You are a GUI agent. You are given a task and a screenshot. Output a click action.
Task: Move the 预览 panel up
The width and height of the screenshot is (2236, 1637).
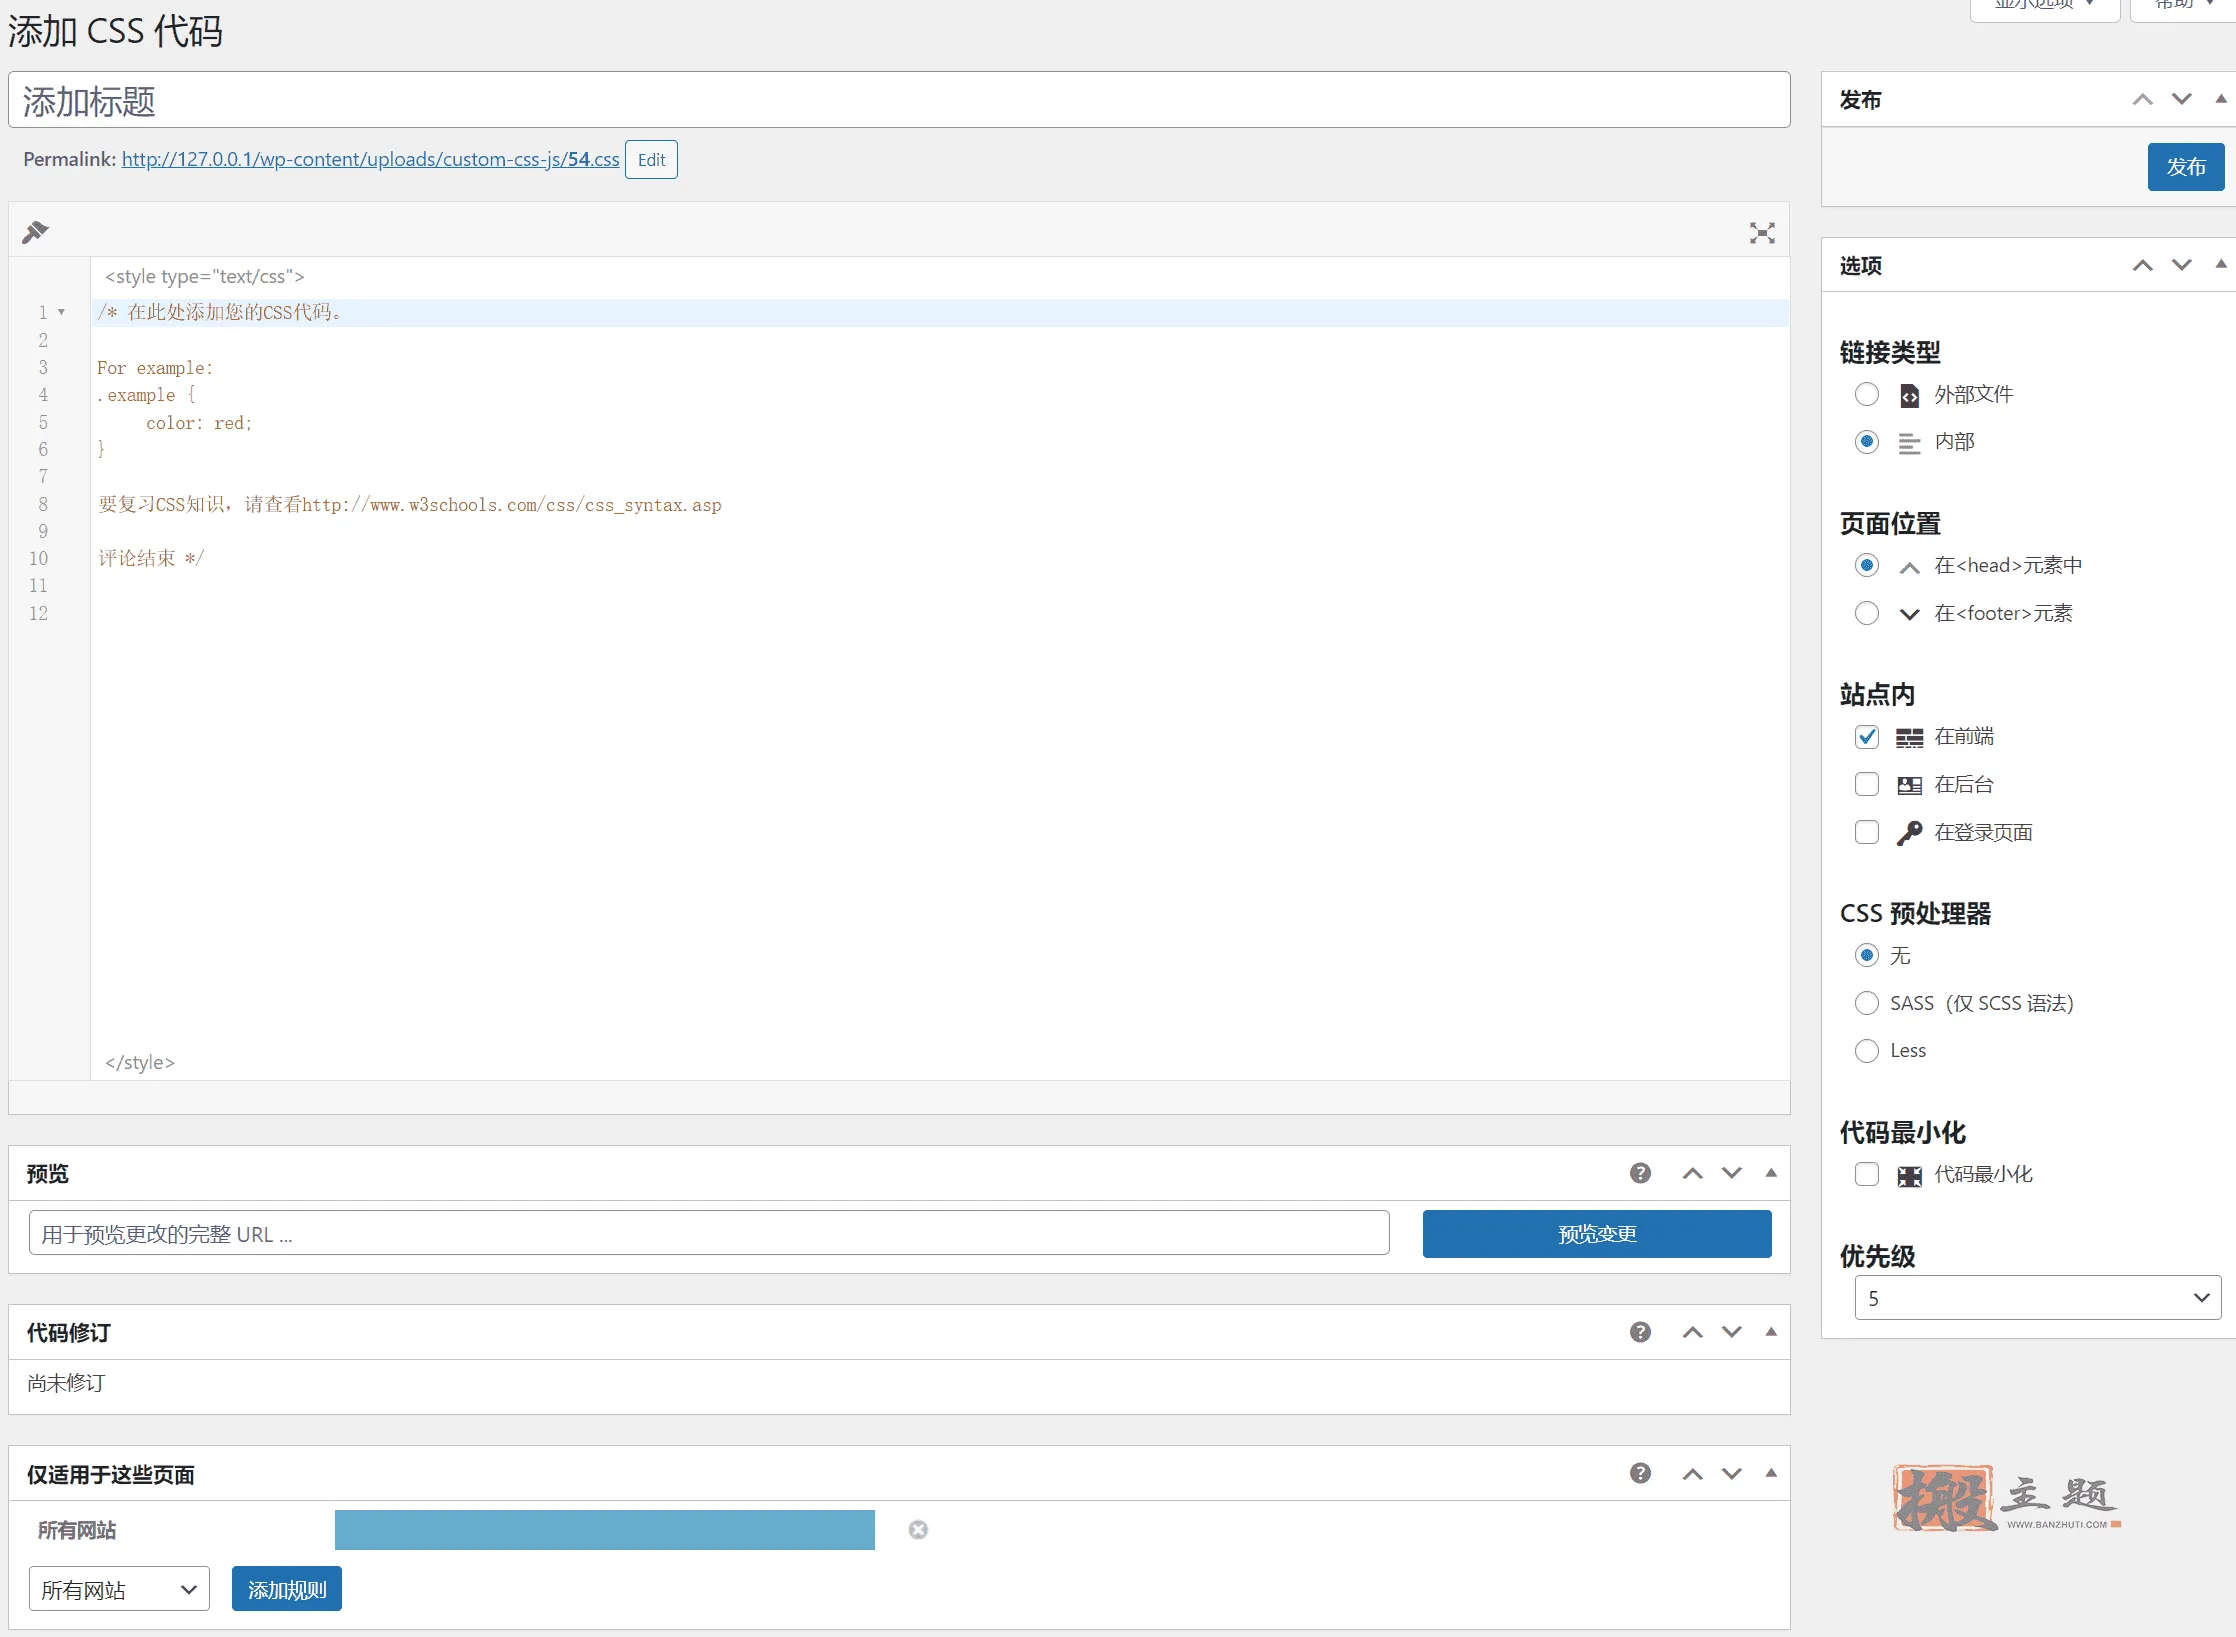(1692, 1173)
